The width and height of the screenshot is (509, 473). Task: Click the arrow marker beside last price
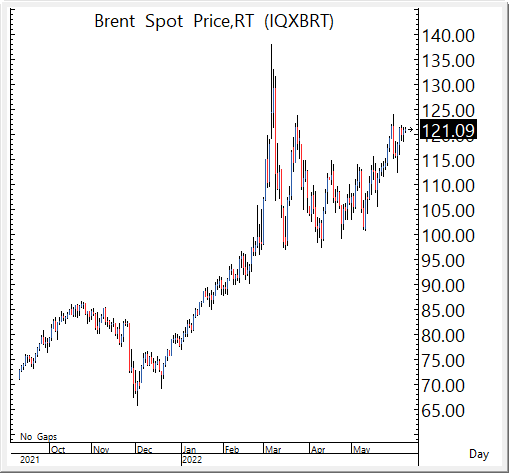click(x=410, y=129)
